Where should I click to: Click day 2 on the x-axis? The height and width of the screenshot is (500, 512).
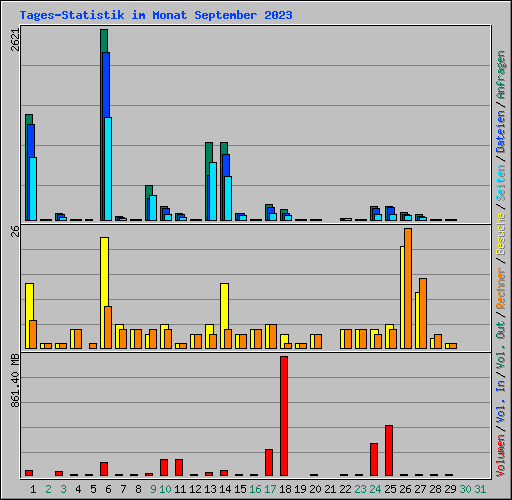point(48,489)
